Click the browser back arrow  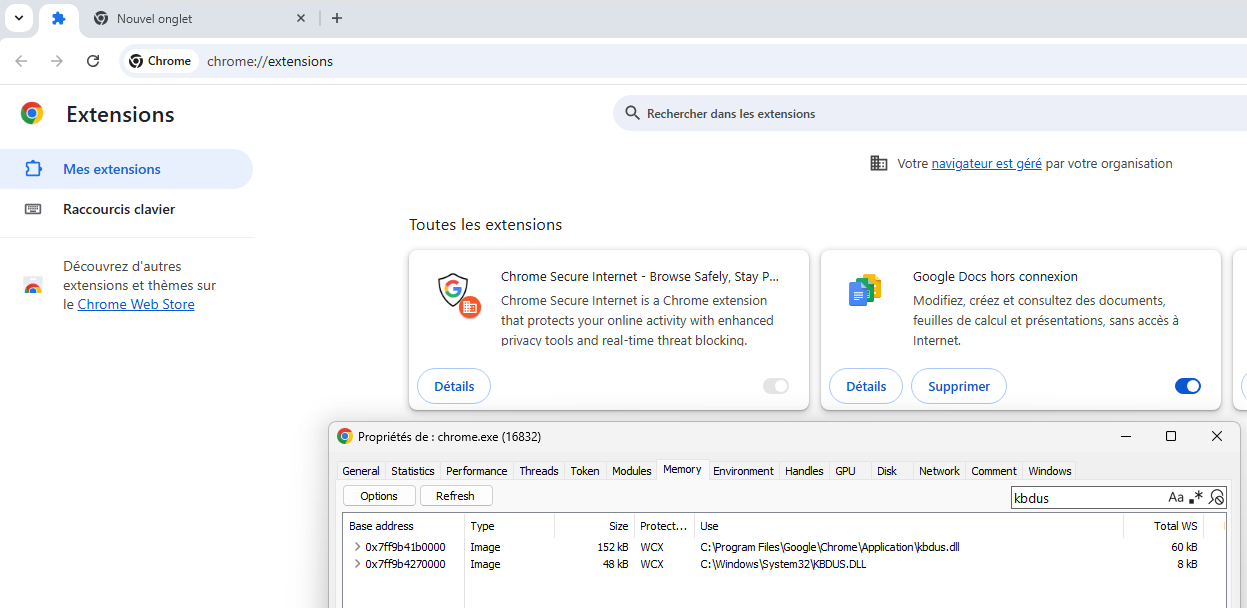click(x=21, y=61)
